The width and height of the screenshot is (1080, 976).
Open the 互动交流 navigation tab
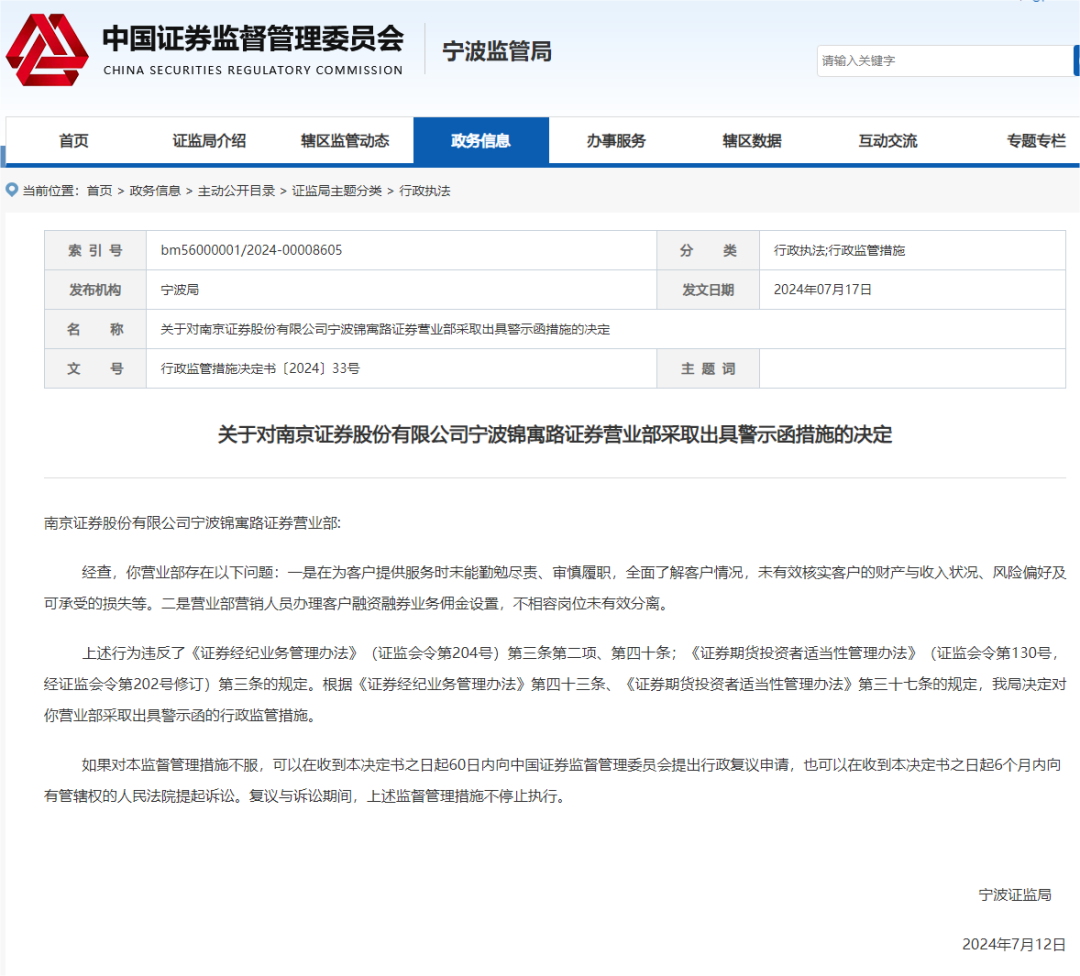(888, 141)
